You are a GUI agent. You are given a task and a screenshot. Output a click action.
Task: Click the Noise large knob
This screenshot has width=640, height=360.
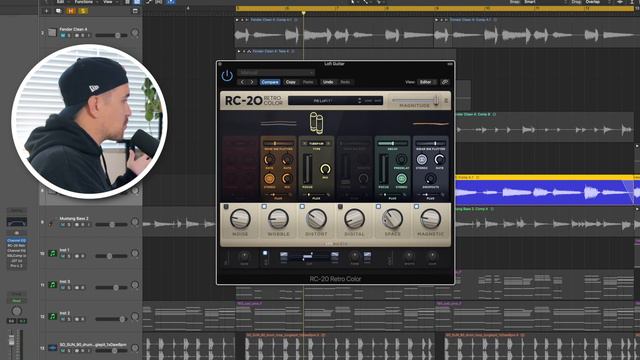240,219
